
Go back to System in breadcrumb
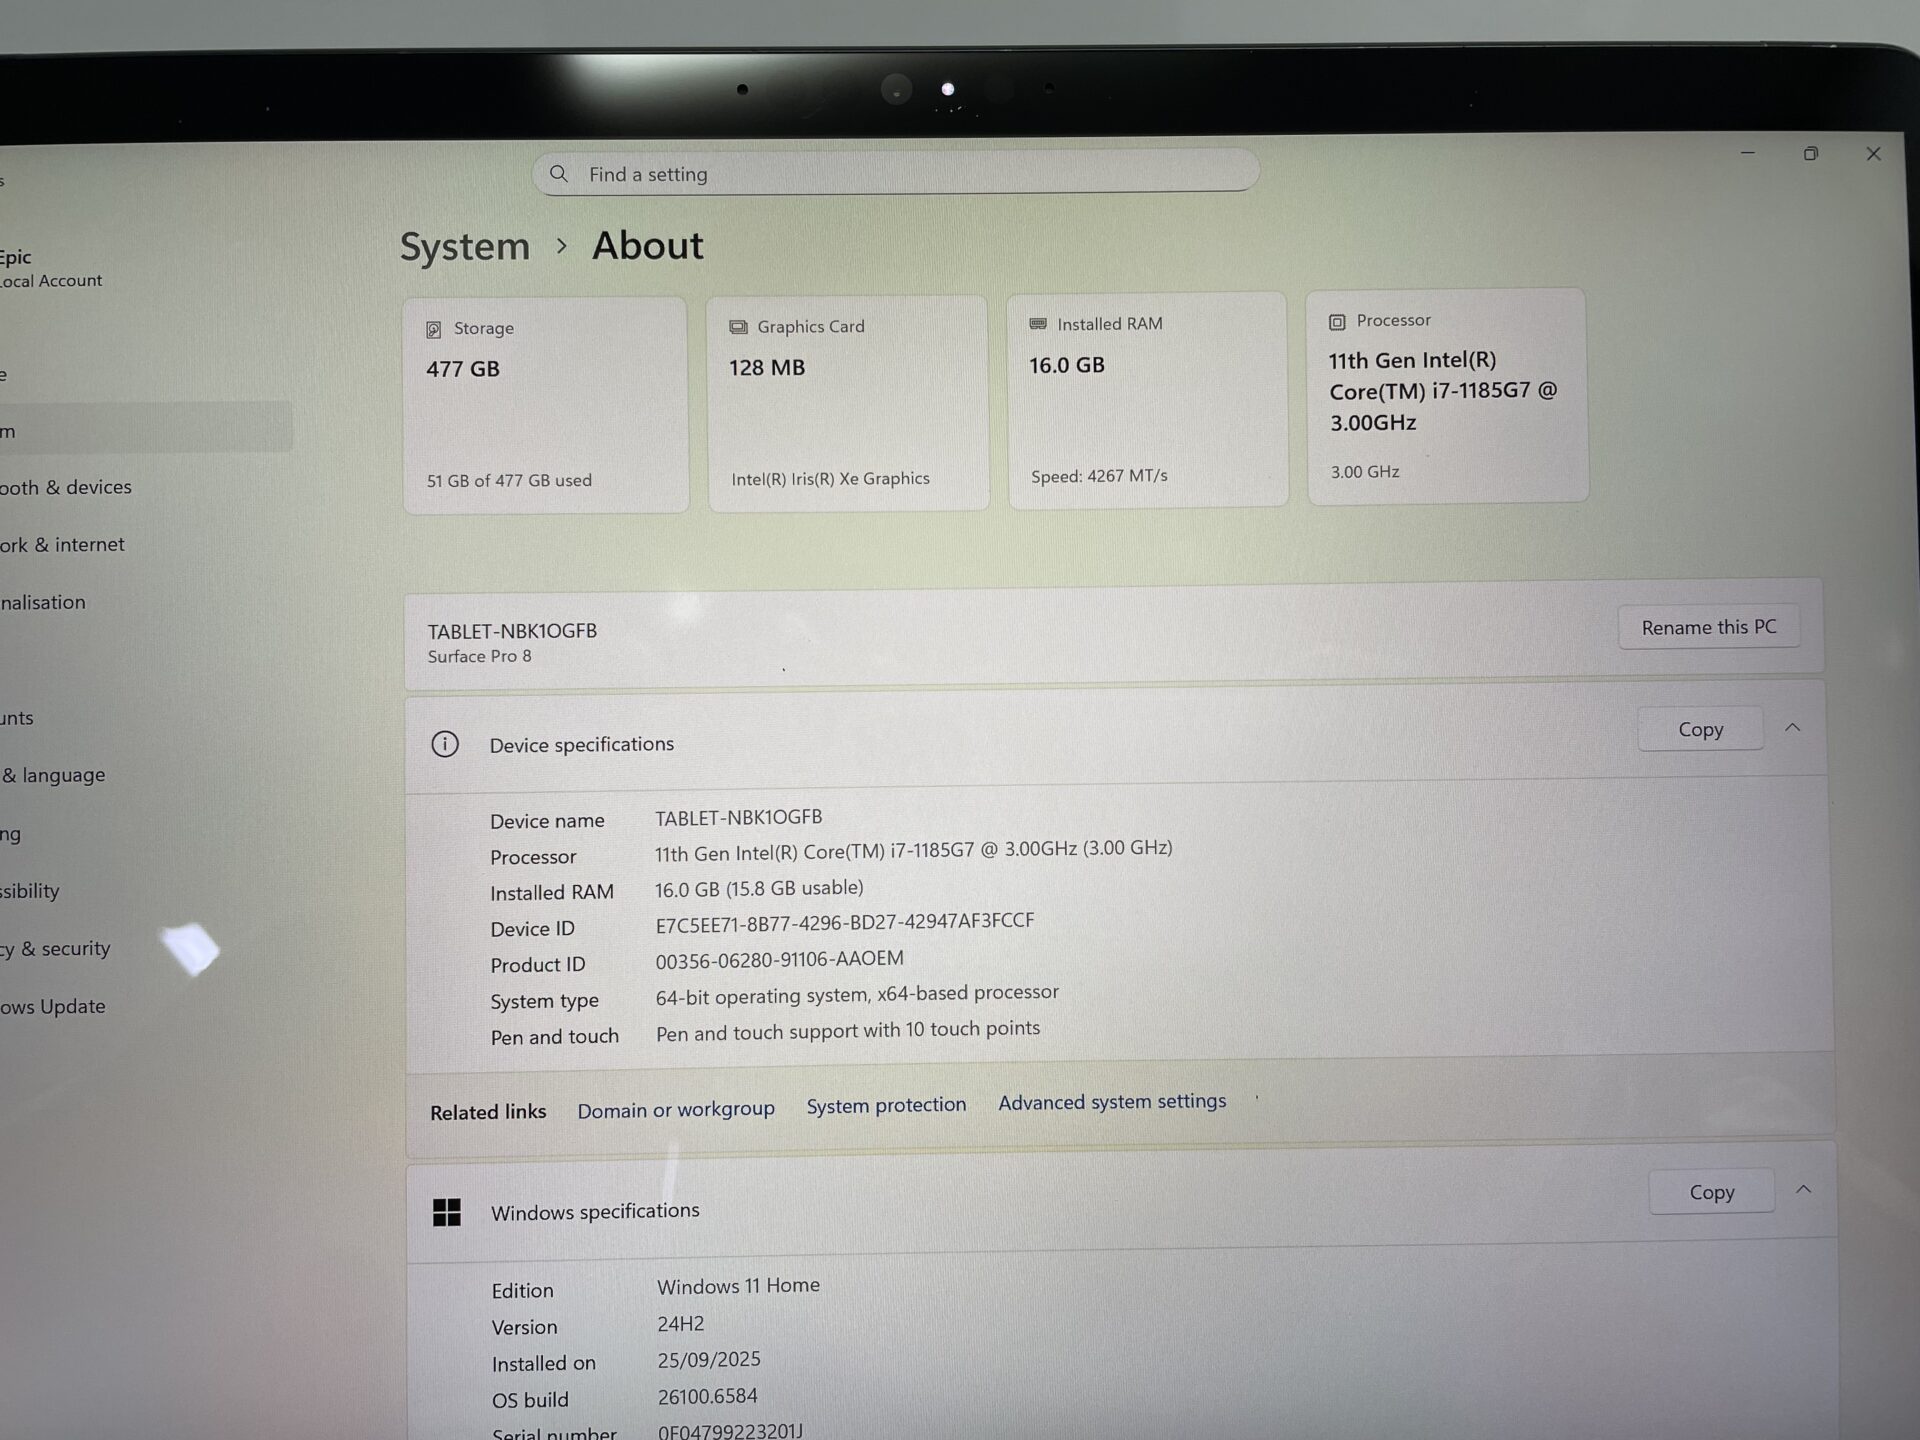[x=465, y=247]
